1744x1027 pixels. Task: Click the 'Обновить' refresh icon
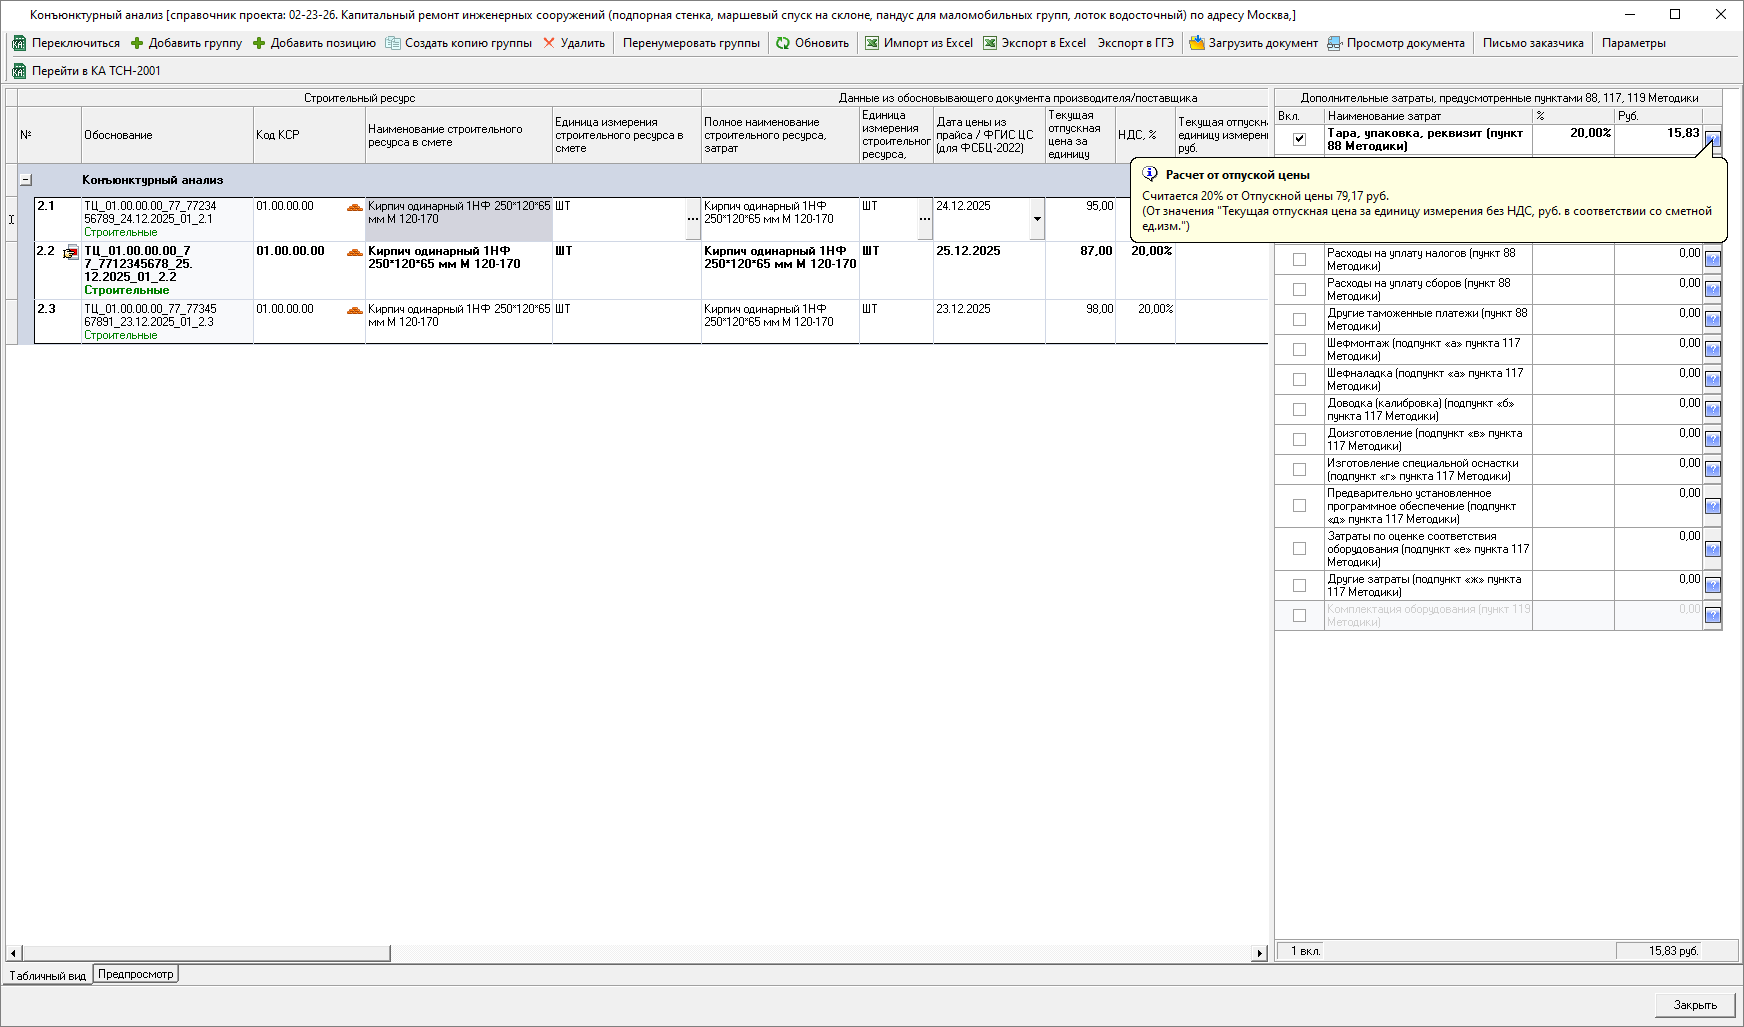(x=783, y=43)
